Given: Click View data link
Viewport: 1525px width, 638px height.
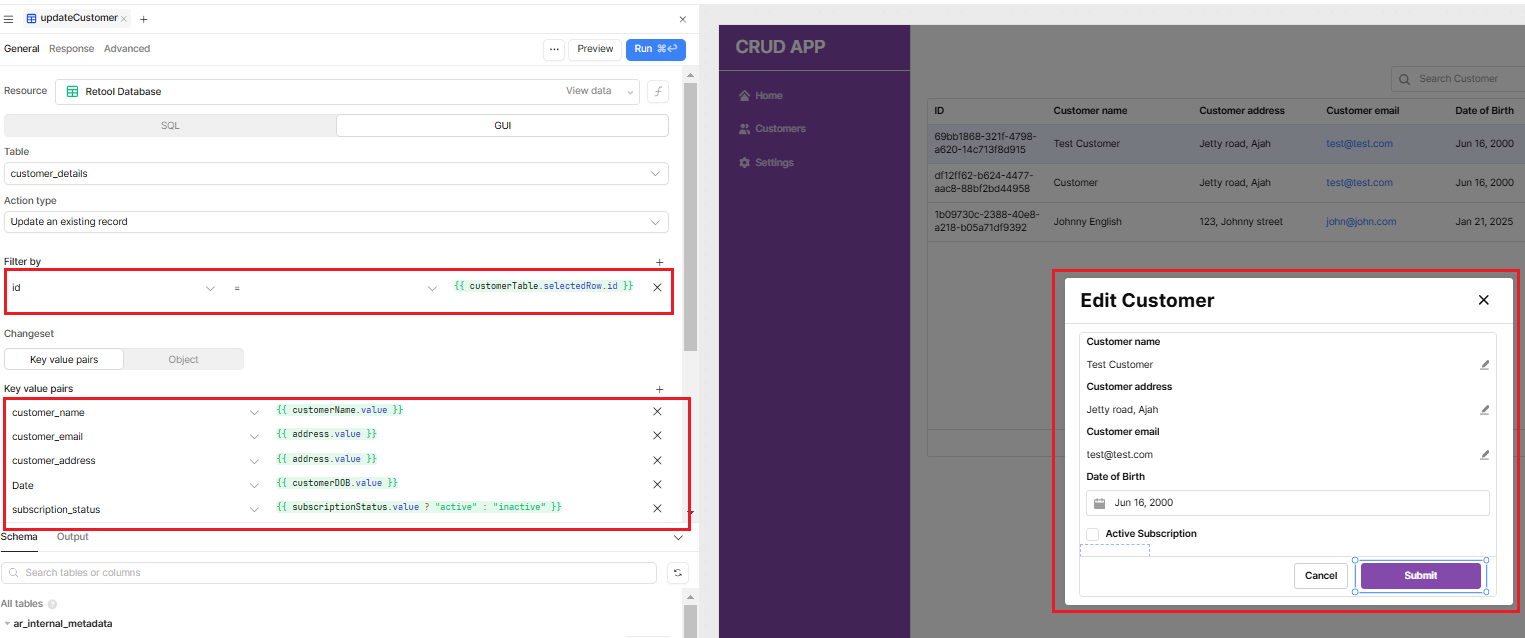Looking at the screenshot, I should click(589, 91).
